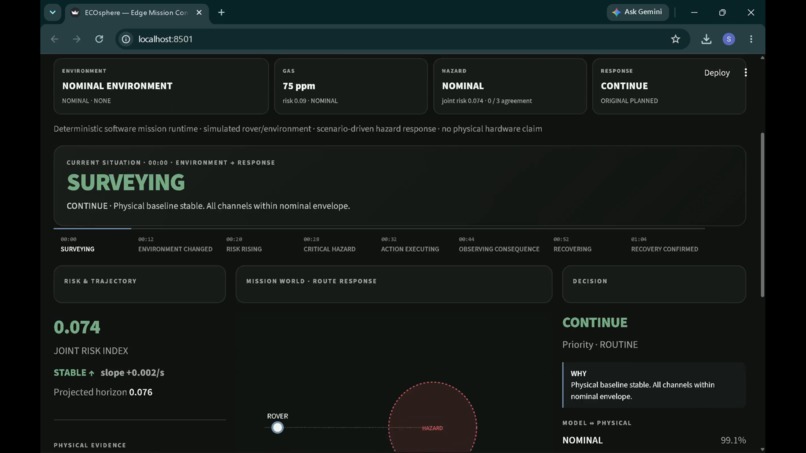Image resolution: width=806 pixels, height=453 pixels.
Task: Open the app menu beside Deploy
Action: coord(745,73)
